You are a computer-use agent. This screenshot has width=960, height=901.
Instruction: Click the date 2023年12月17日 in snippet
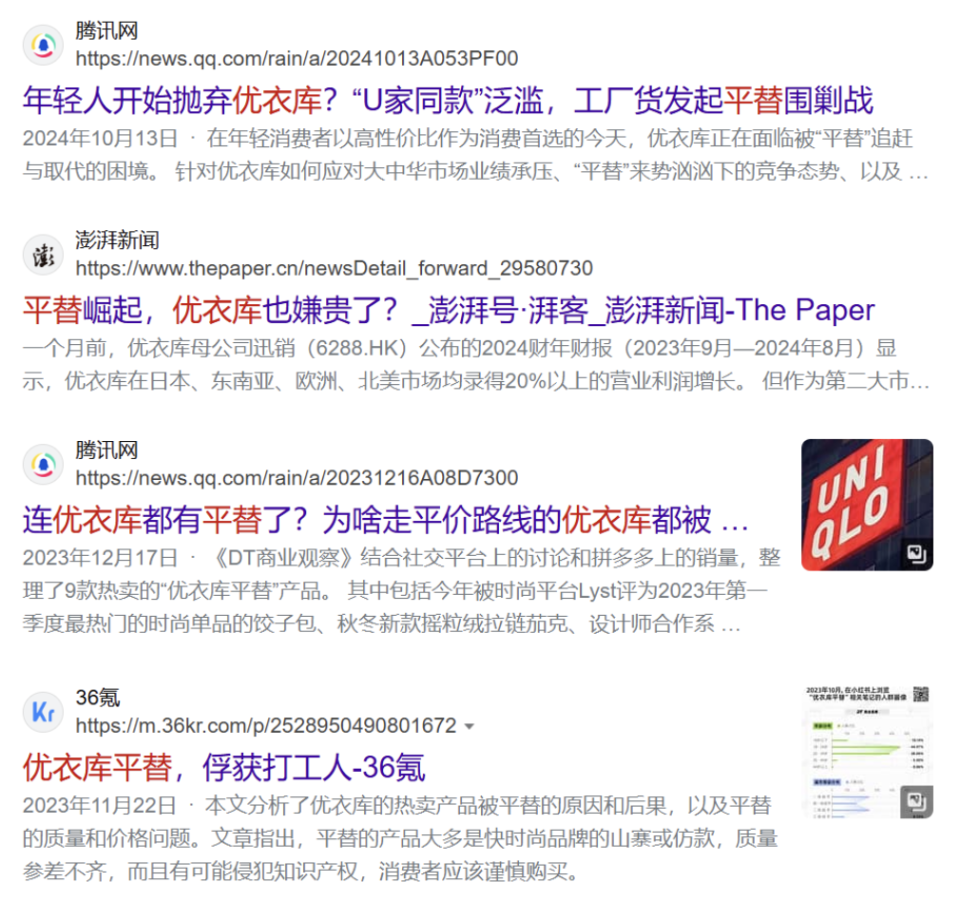click(x=100, y=558)
